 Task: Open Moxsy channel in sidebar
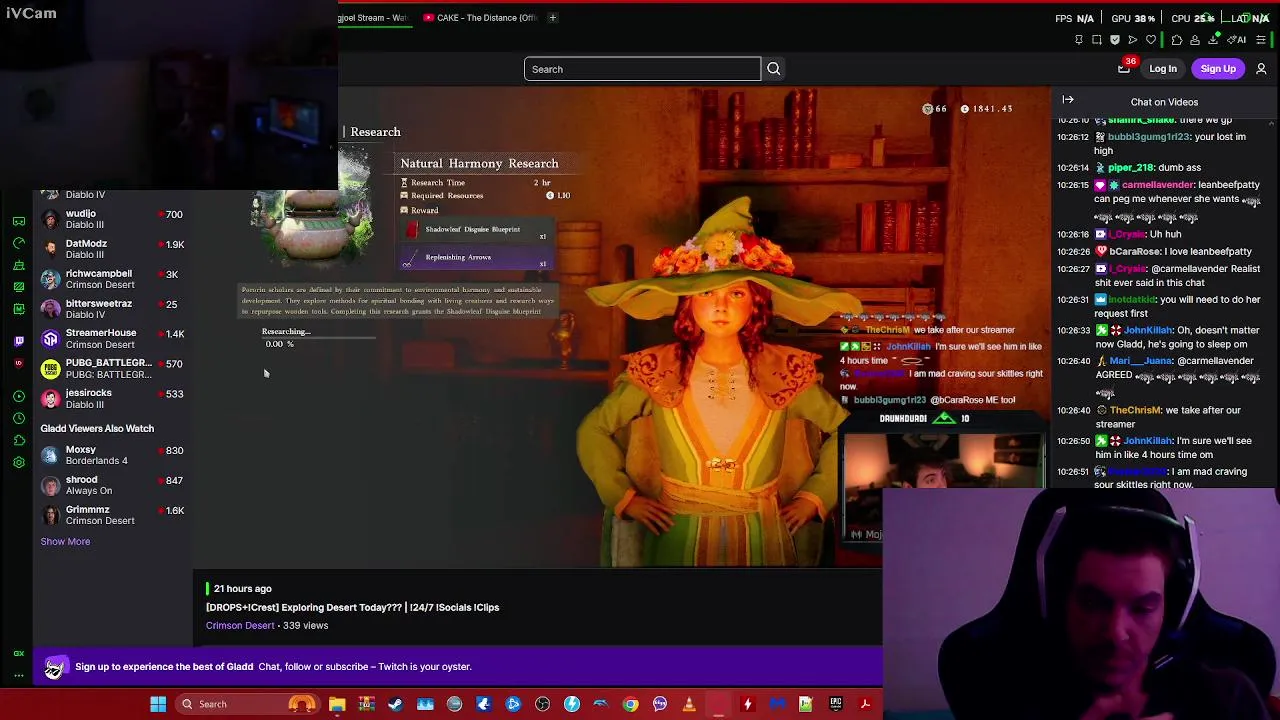(x=112, y=455)
